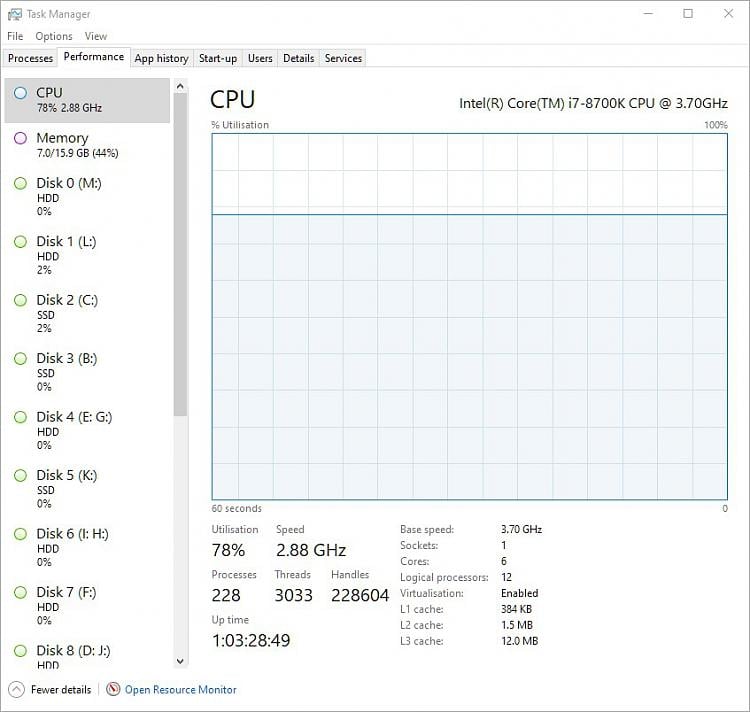The width and height of the screenshot is (750, 712).
Task: Switch to the Processes tab
Action: pos(30,58)
